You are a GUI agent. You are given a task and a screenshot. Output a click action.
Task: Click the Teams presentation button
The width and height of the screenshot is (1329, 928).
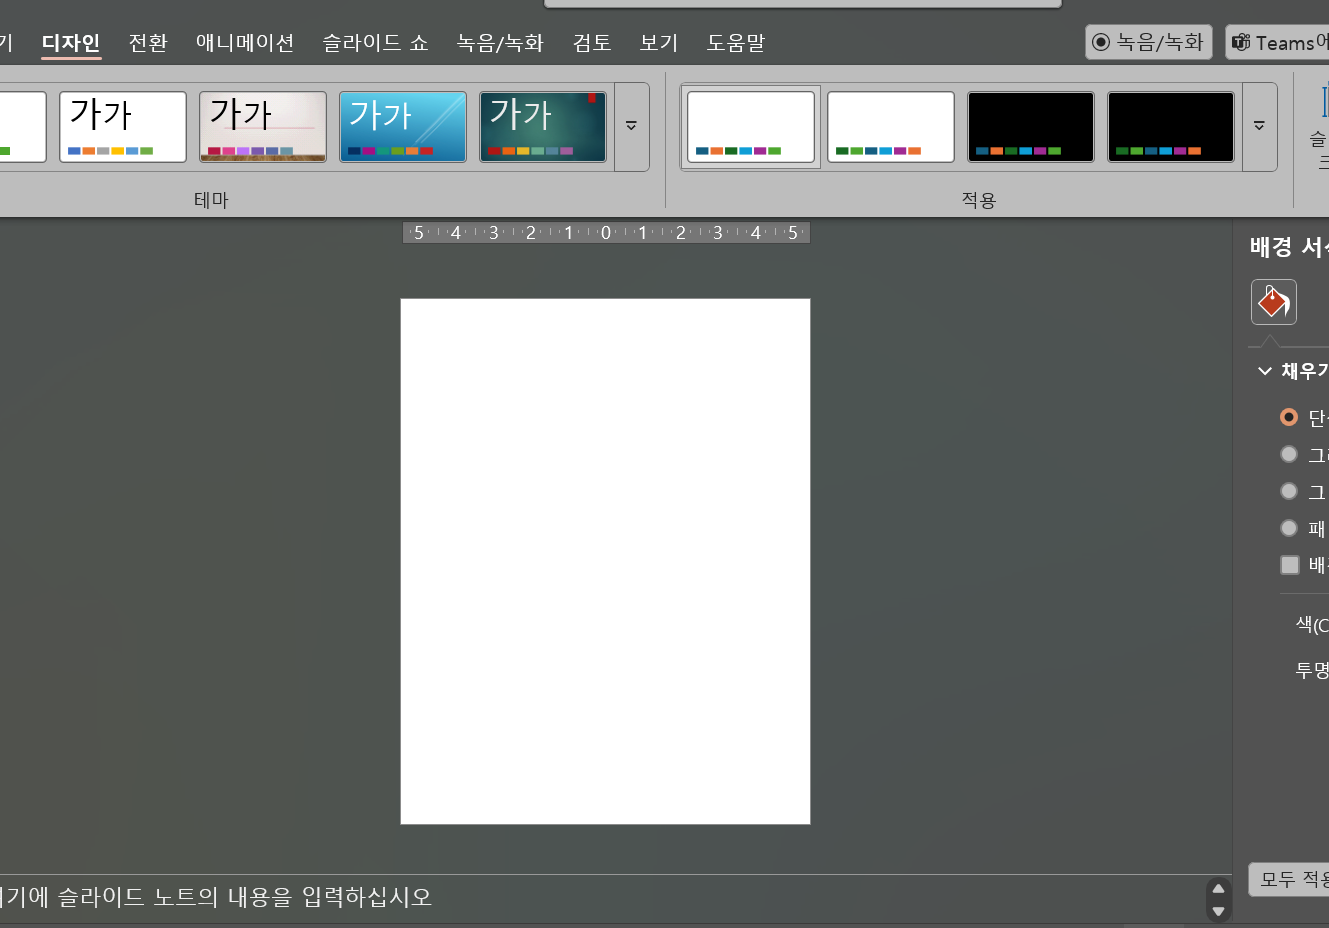1278,42
